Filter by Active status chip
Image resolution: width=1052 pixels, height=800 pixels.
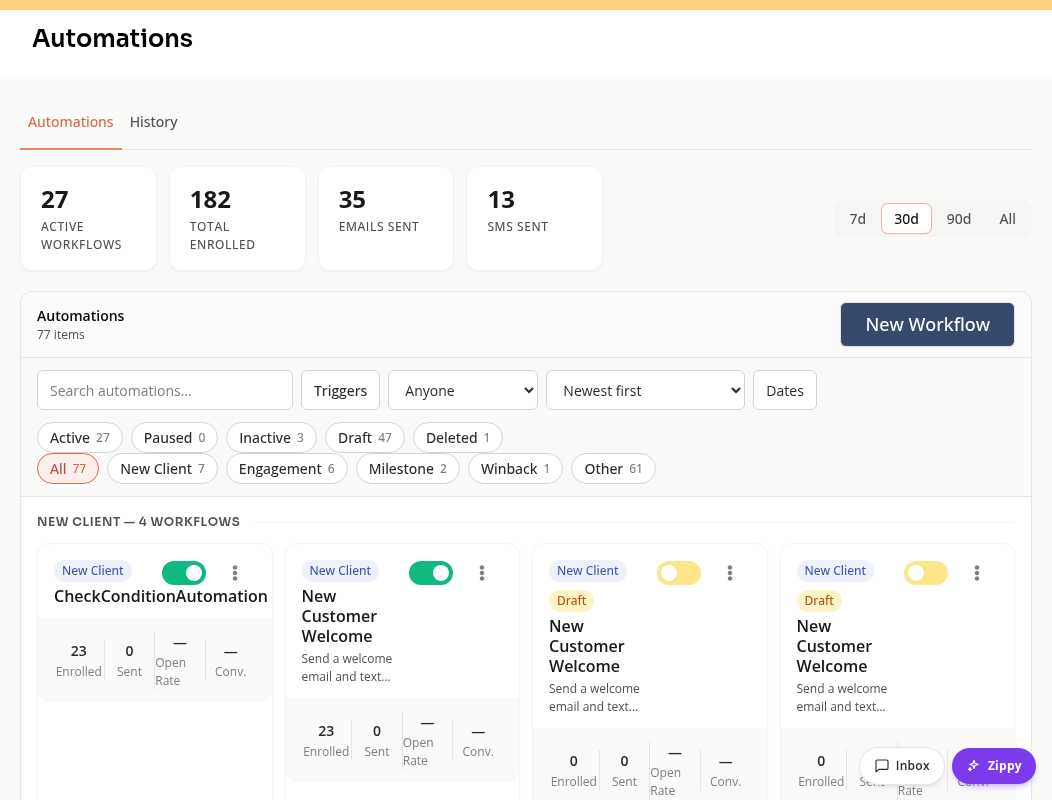click(x=80, y=438)
